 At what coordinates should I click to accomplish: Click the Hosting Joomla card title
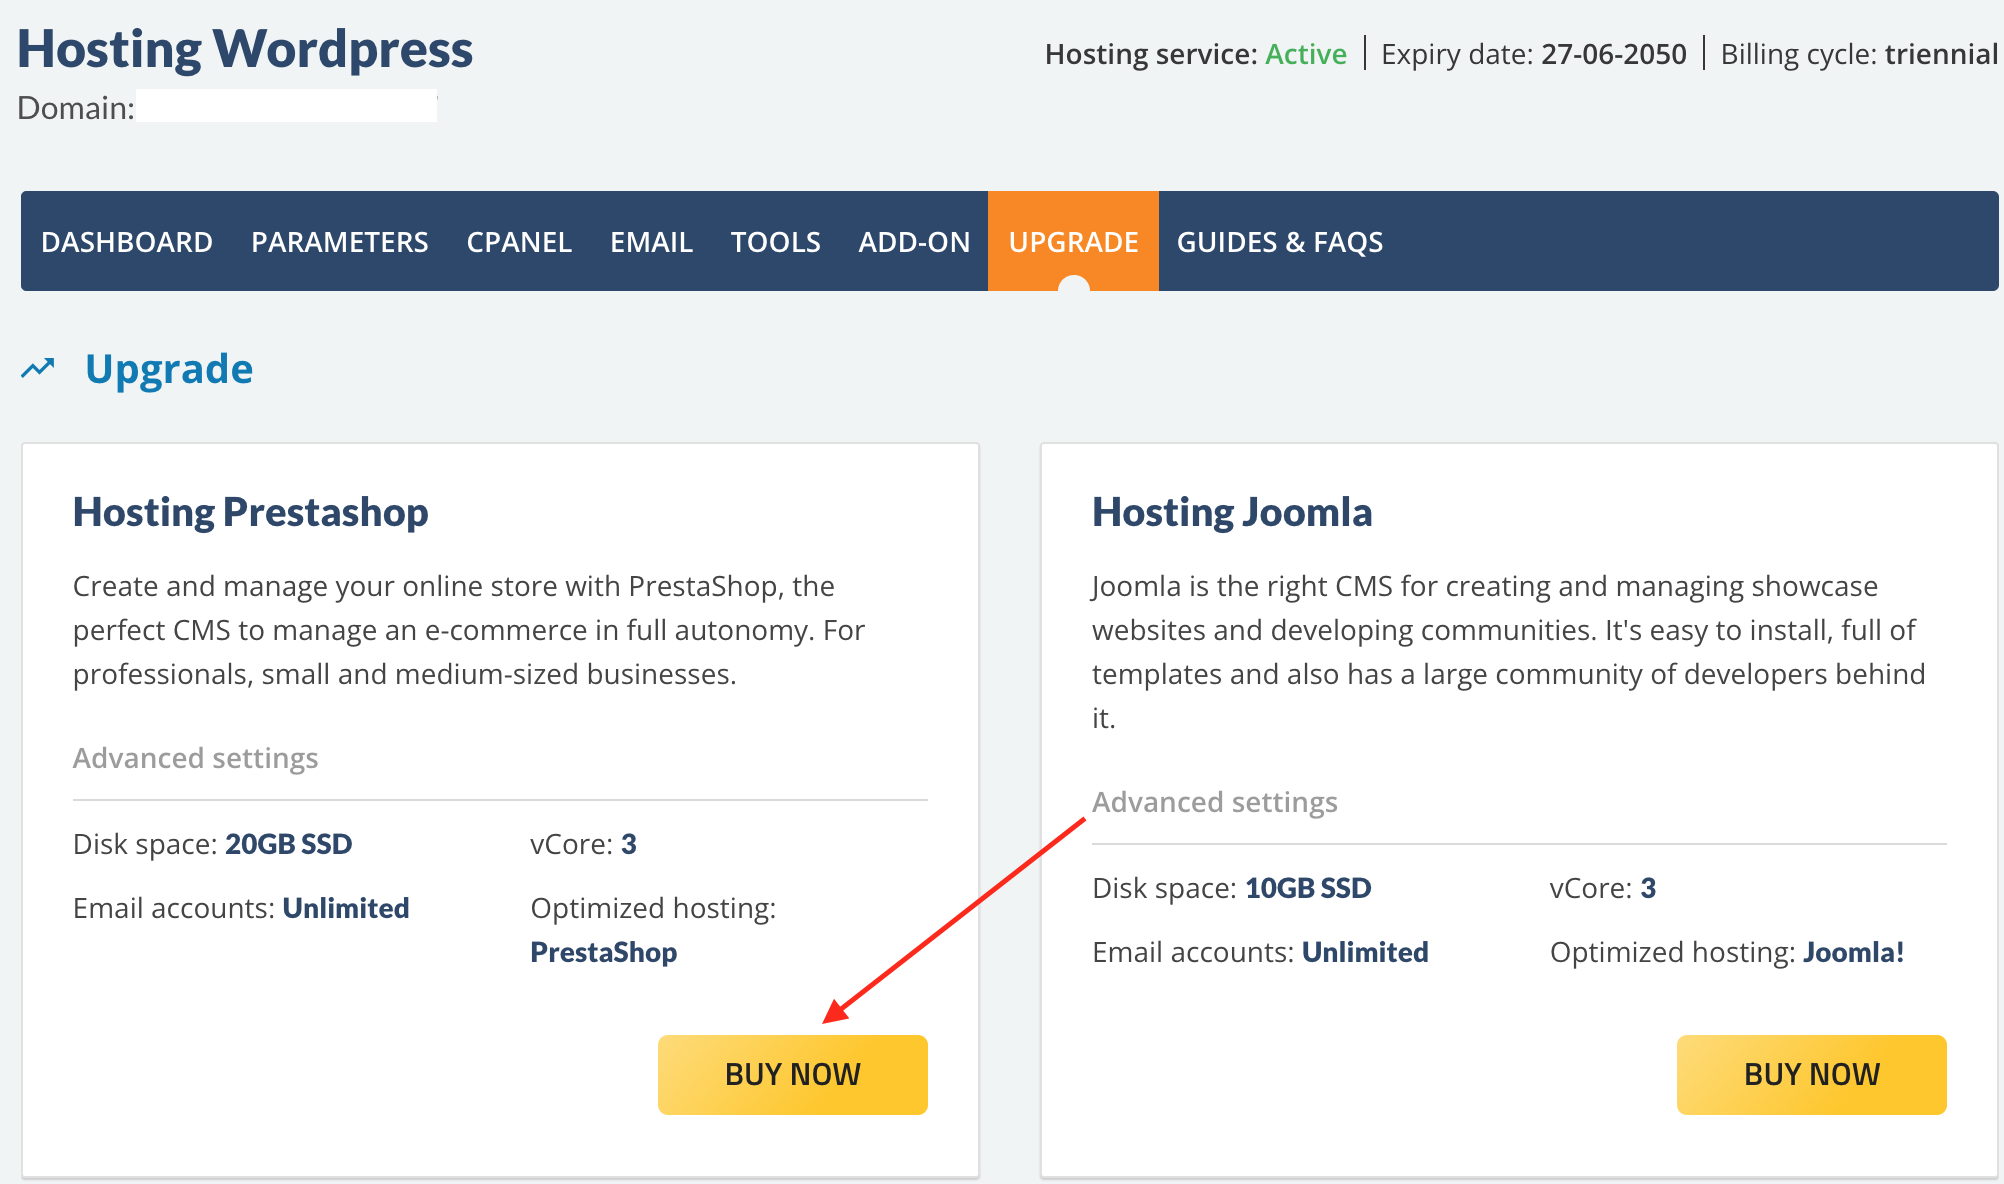[1232, 512]
